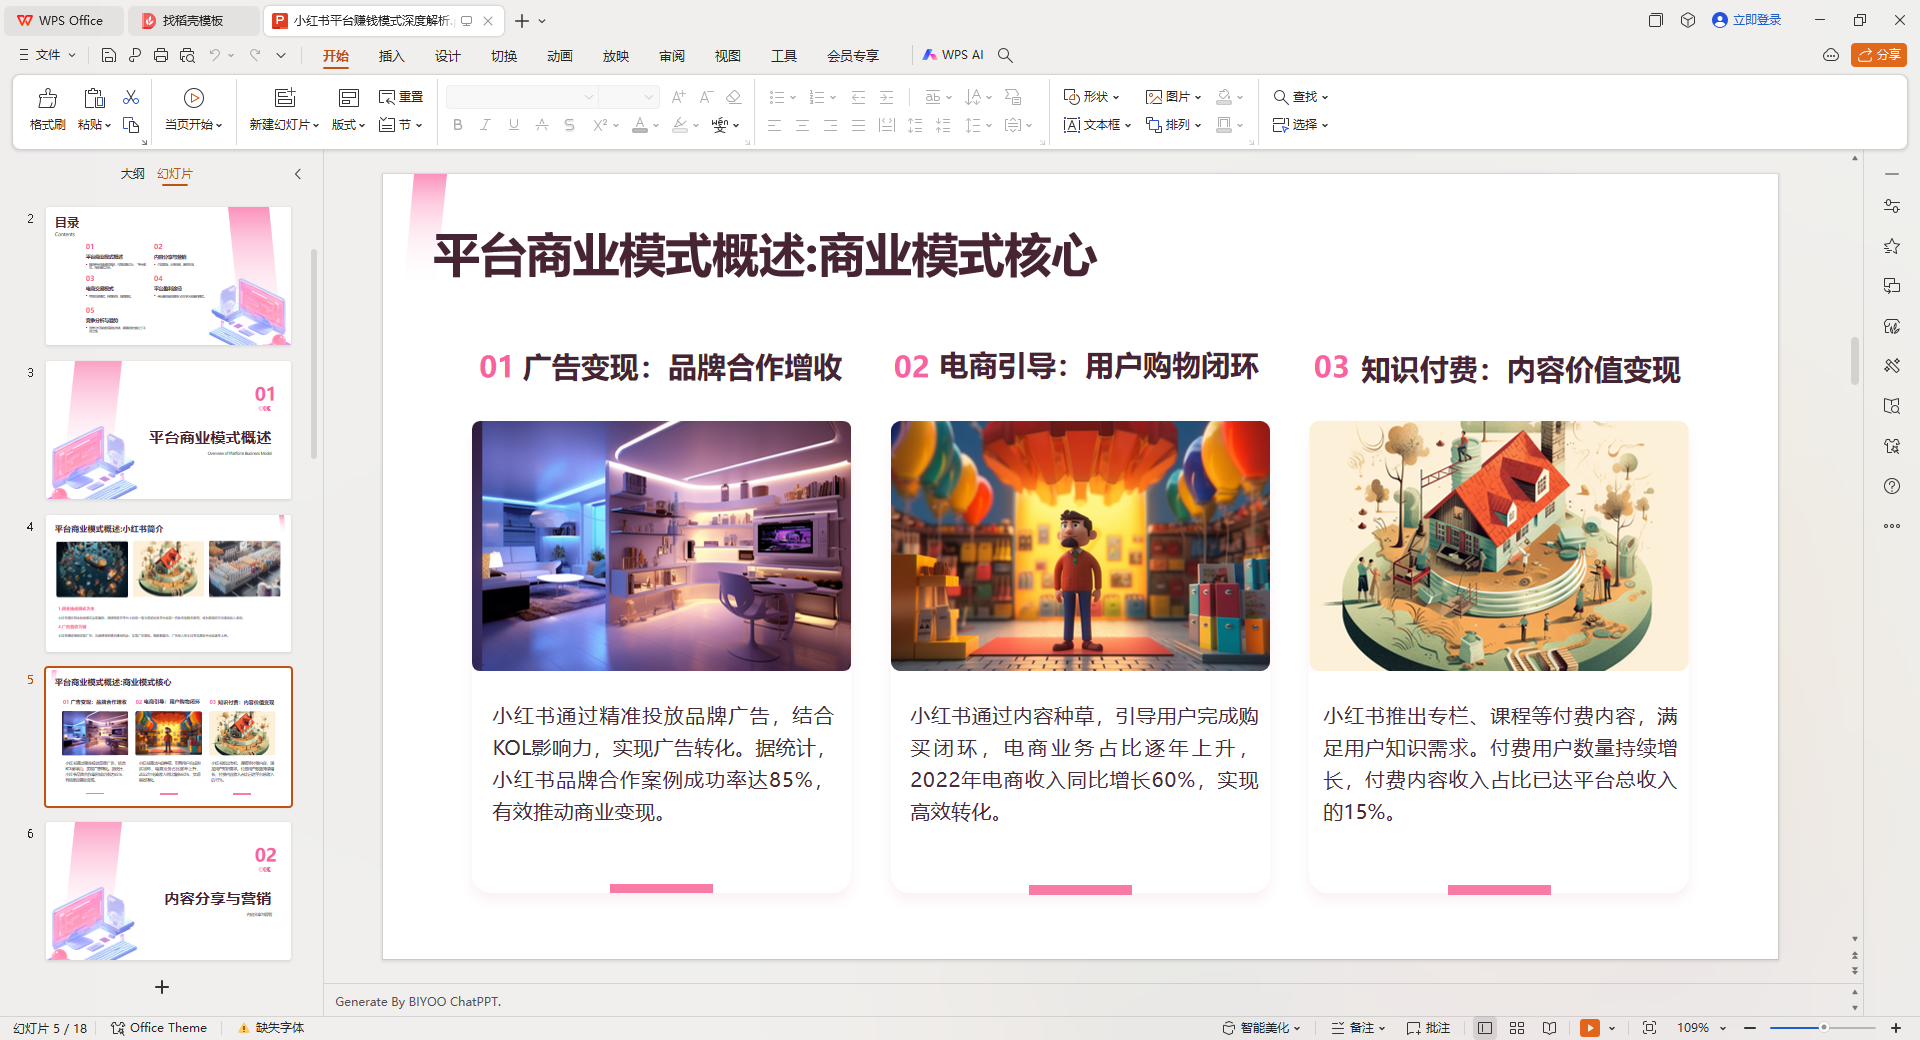
Task: Toggle normal view button in status bar
Action: coord(1485,1028)
